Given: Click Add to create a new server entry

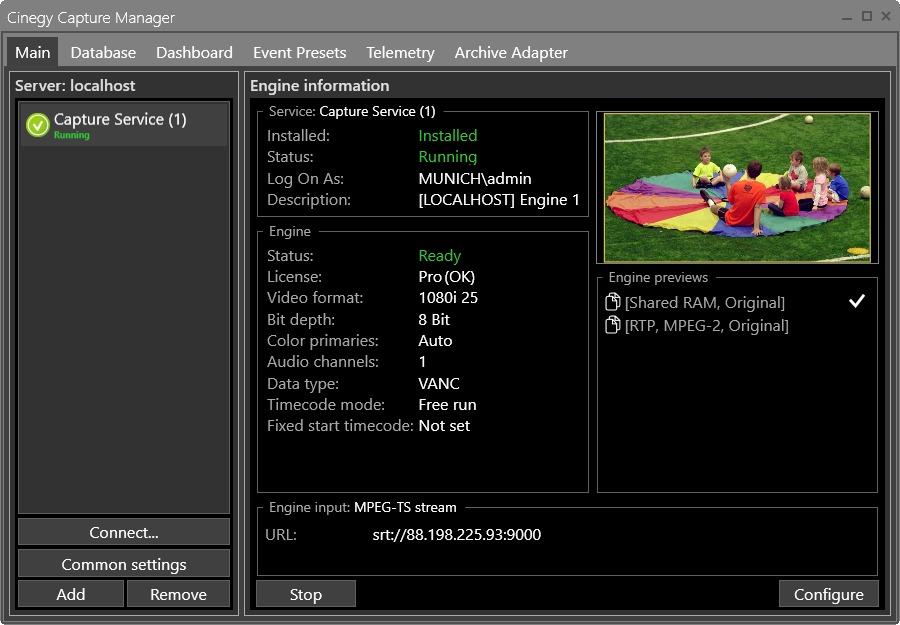Looking at the screenshot, I should [70, 593].
